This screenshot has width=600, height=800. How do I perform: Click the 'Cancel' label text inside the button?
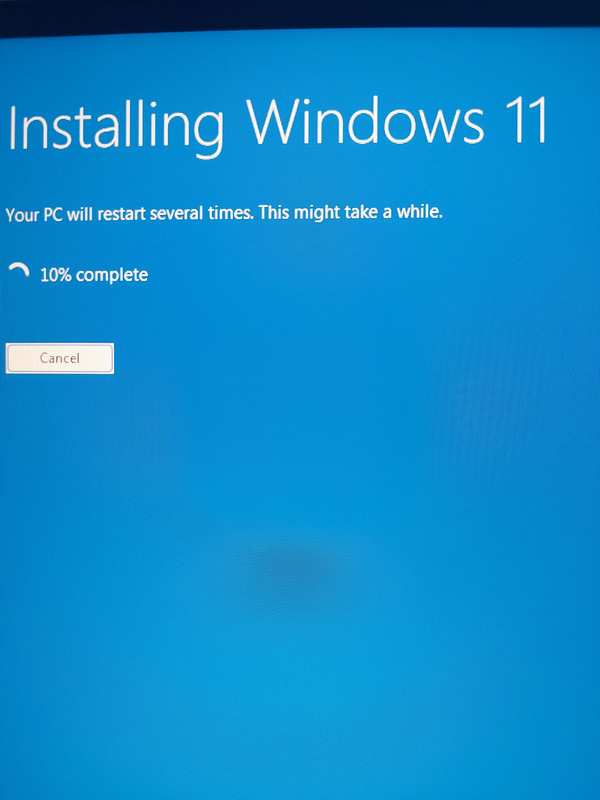tap(60, 358)
